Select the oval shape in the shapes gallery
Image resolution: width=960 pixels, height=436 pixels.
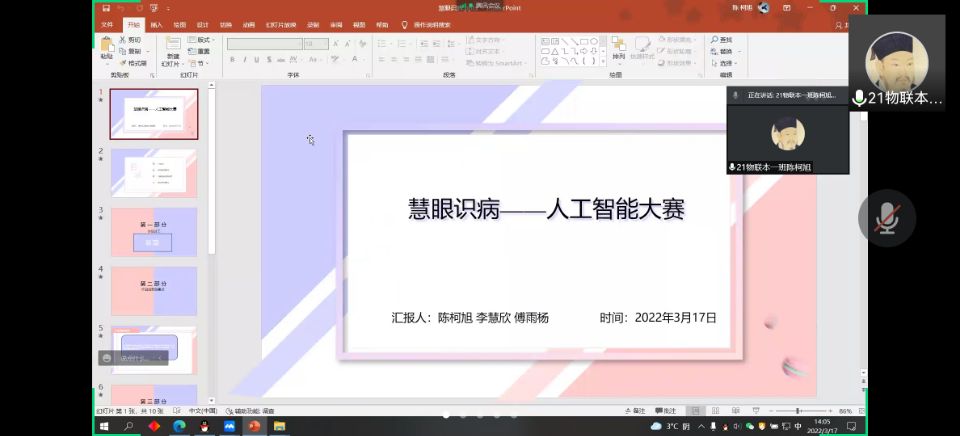[x=594, y=41]
